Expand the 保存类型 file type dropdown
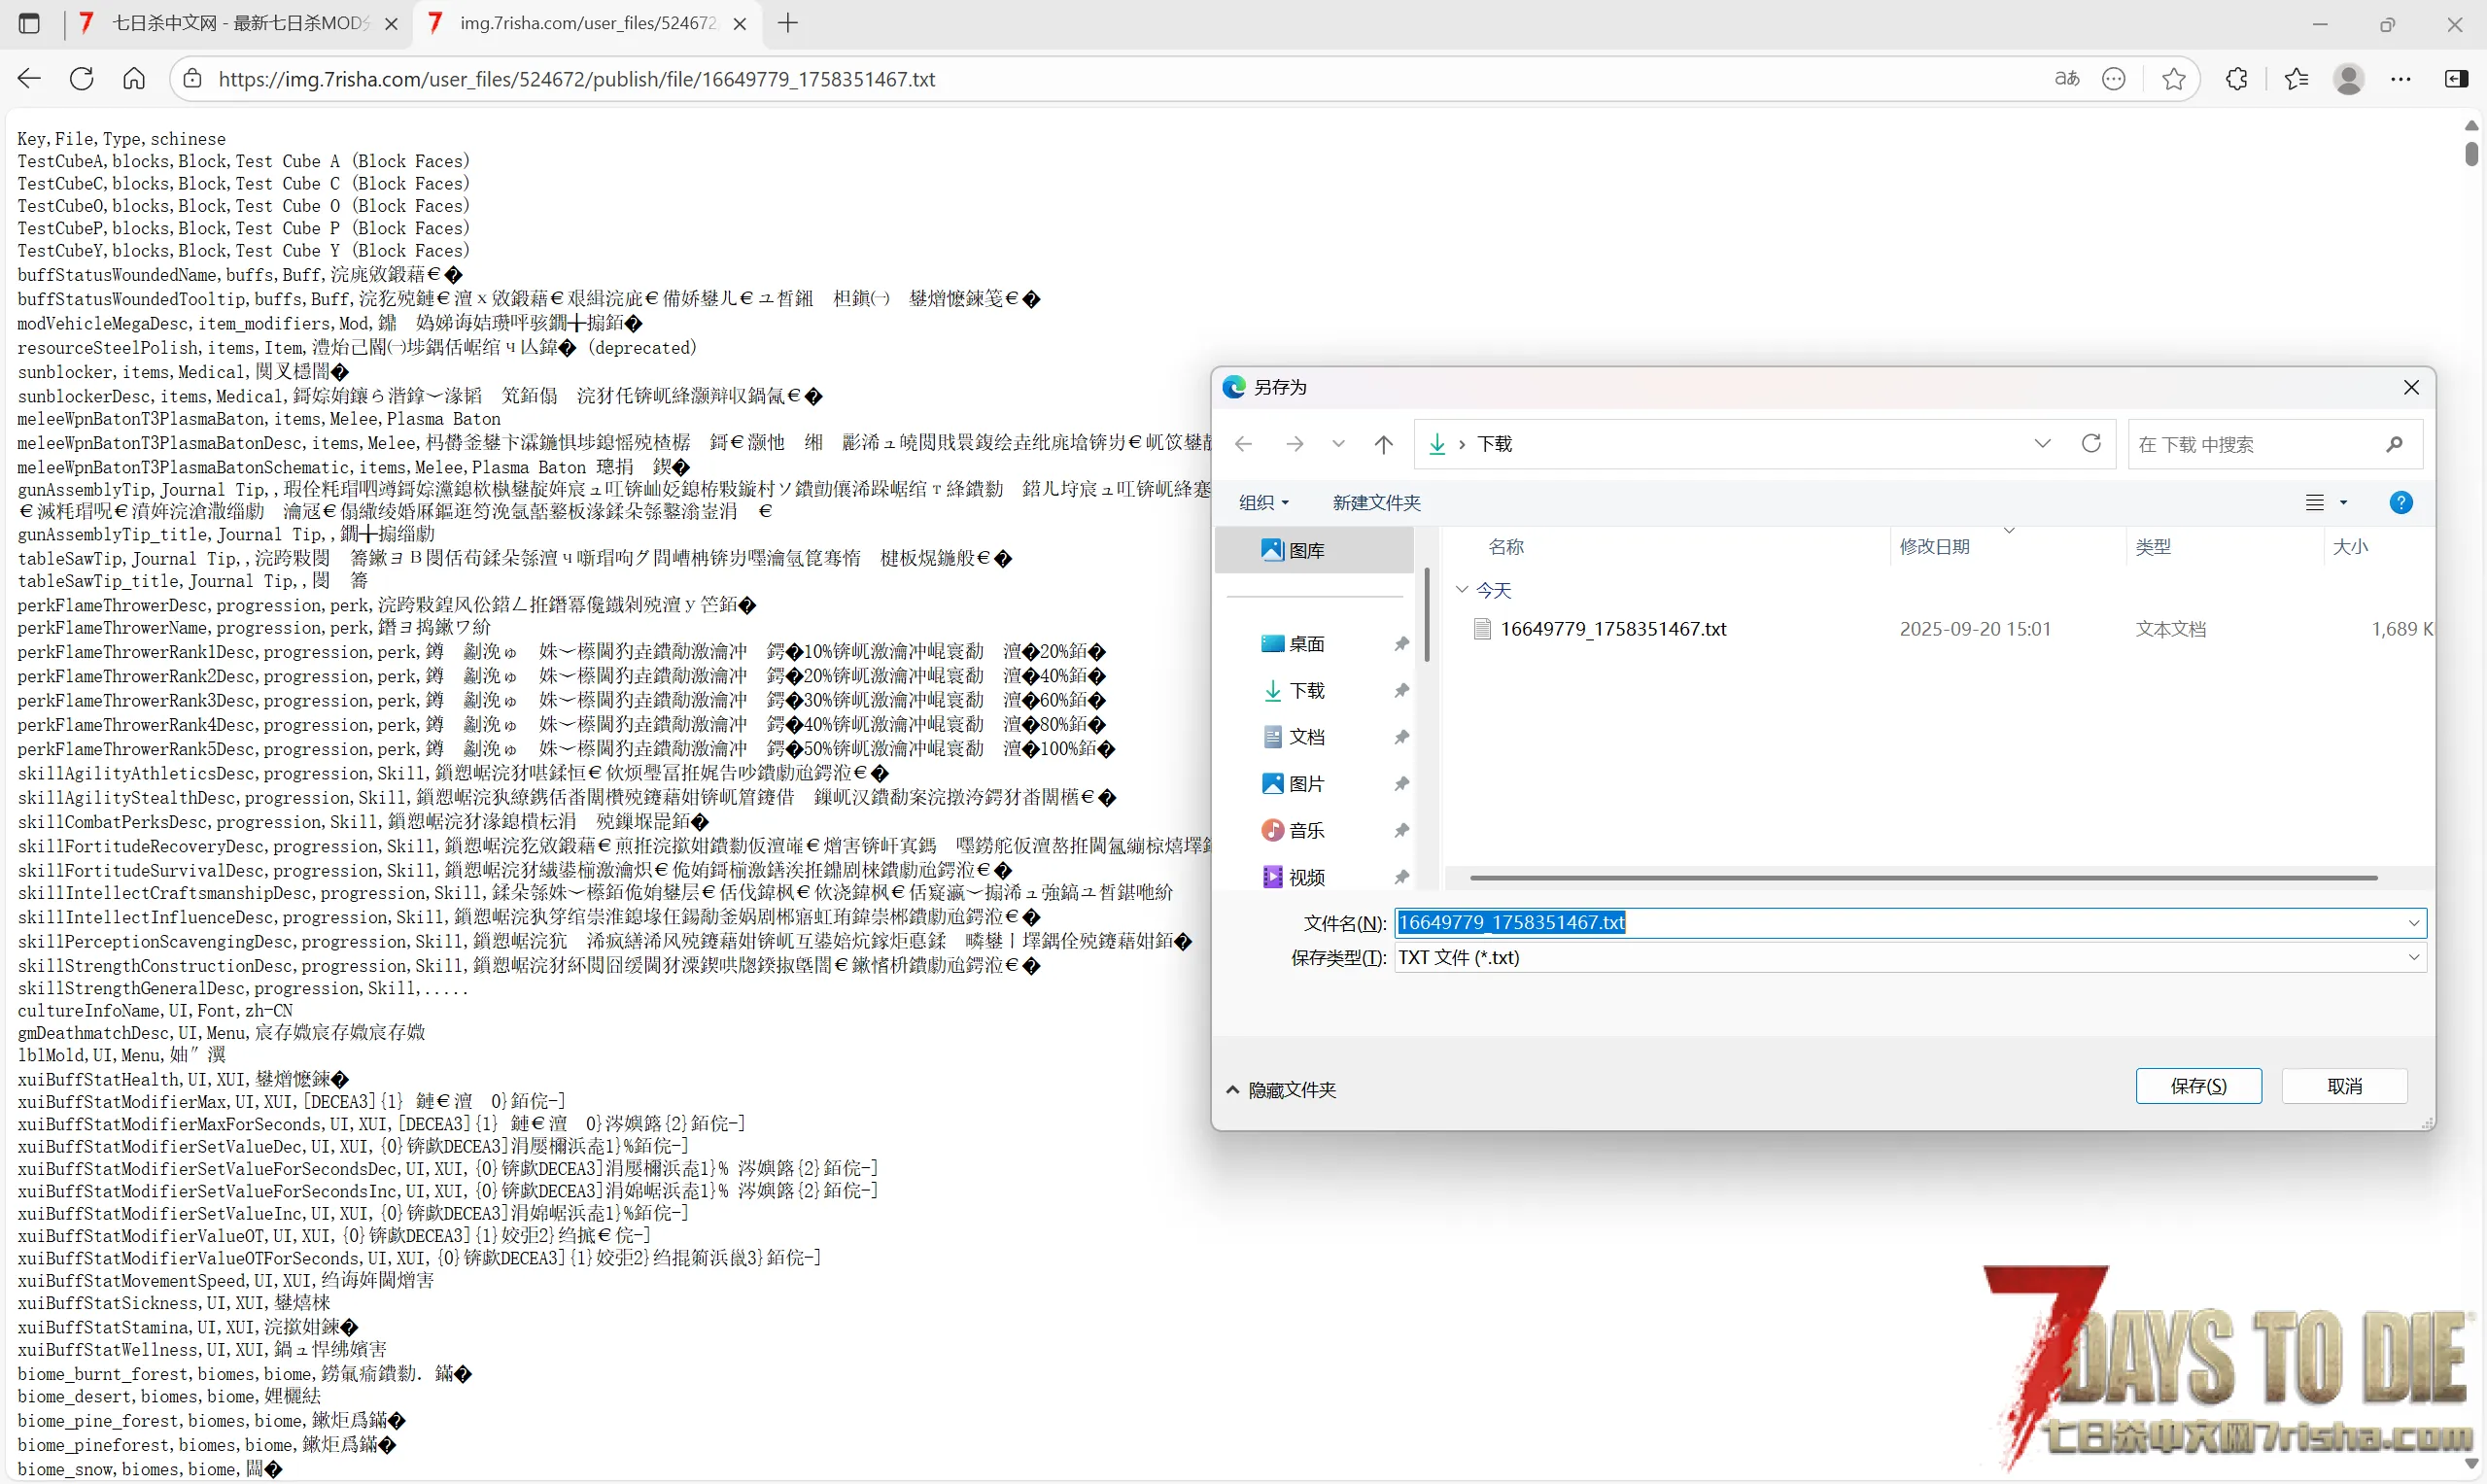This screenshot has height=1484, width=2487. (2413, 958)
